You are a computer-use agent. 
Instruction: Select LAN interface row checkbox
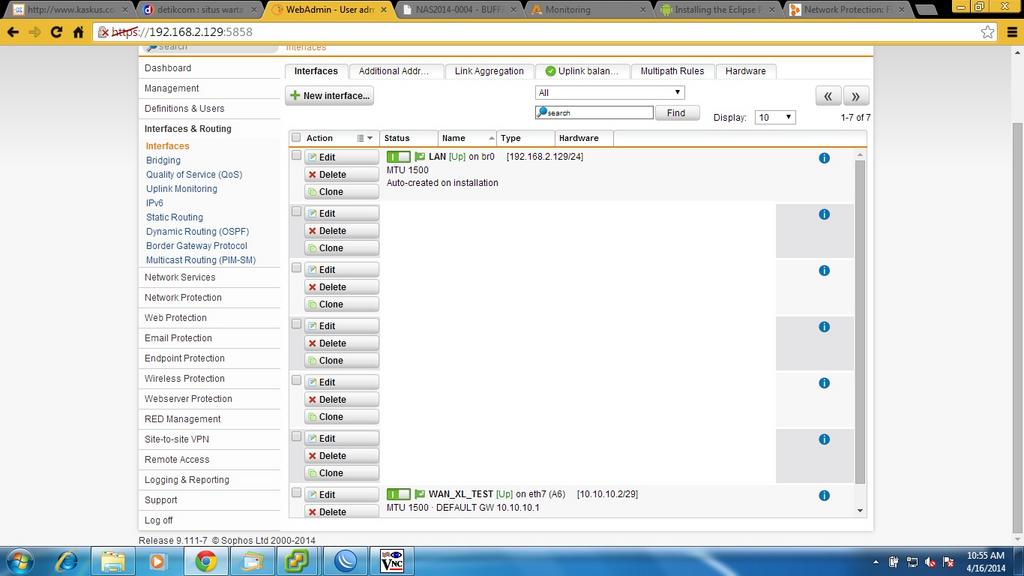[296, 155]
